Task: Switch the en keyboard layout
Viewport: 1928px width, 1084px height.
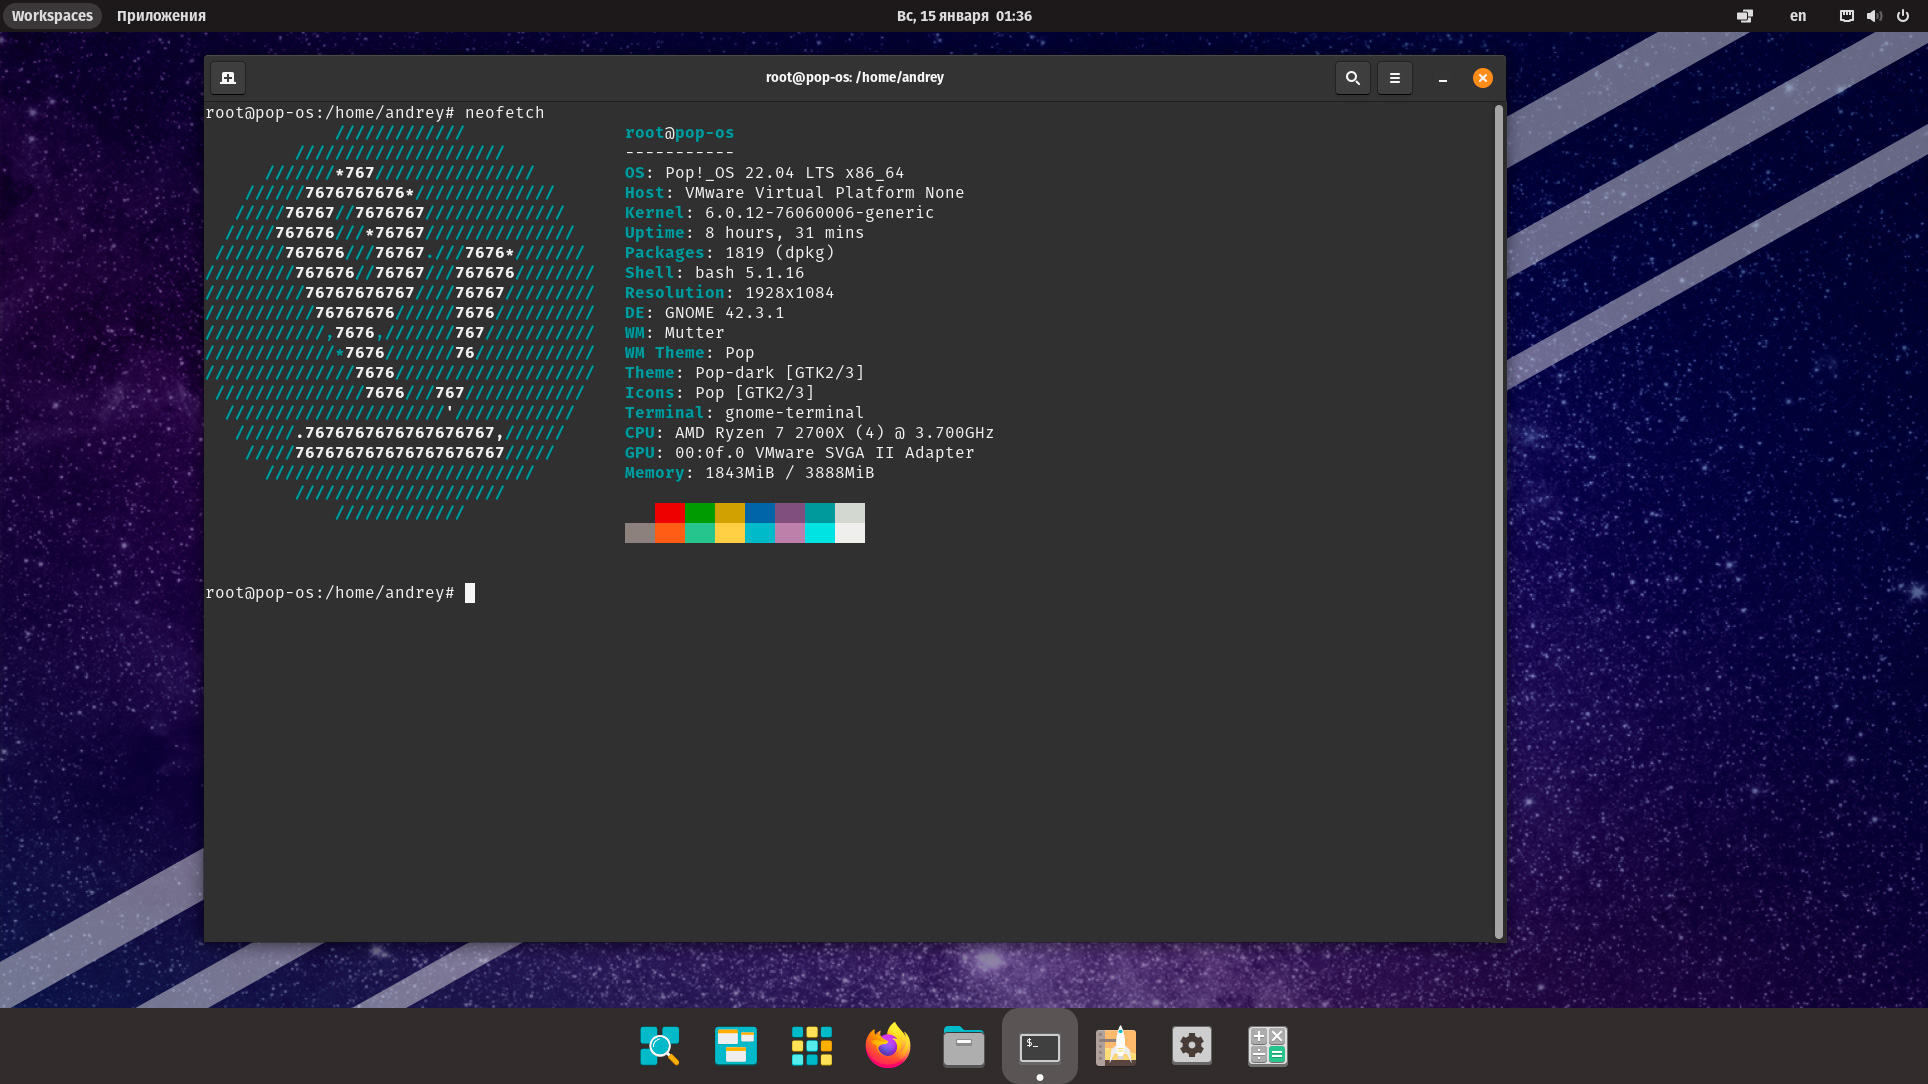Action: pyautogui.click(x=1797, y=16)
